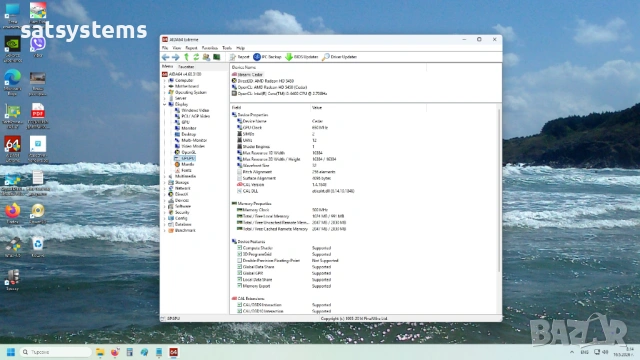The width and height of the screenshot is (640, 360).
Task: Select the OpenCL Intel Core CPU device
Action: (280, 93)
